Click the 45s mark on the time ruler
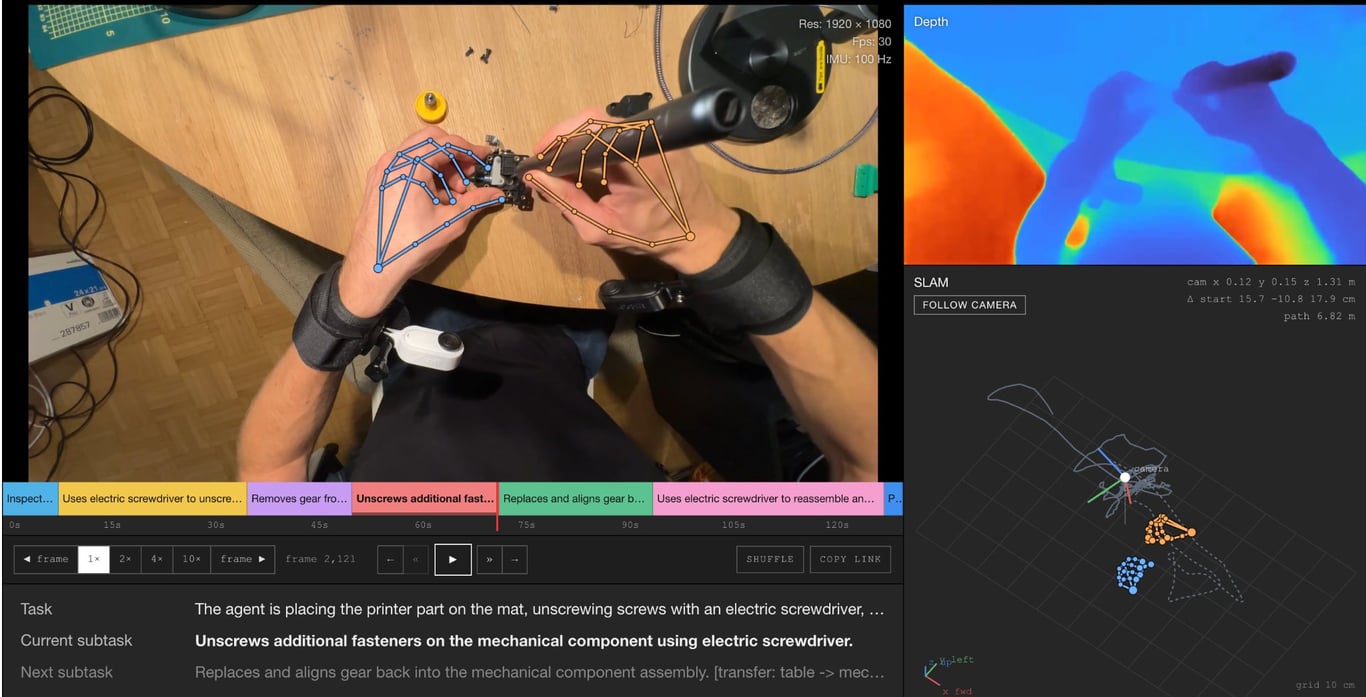1366x697 pixels. point(319,525)
